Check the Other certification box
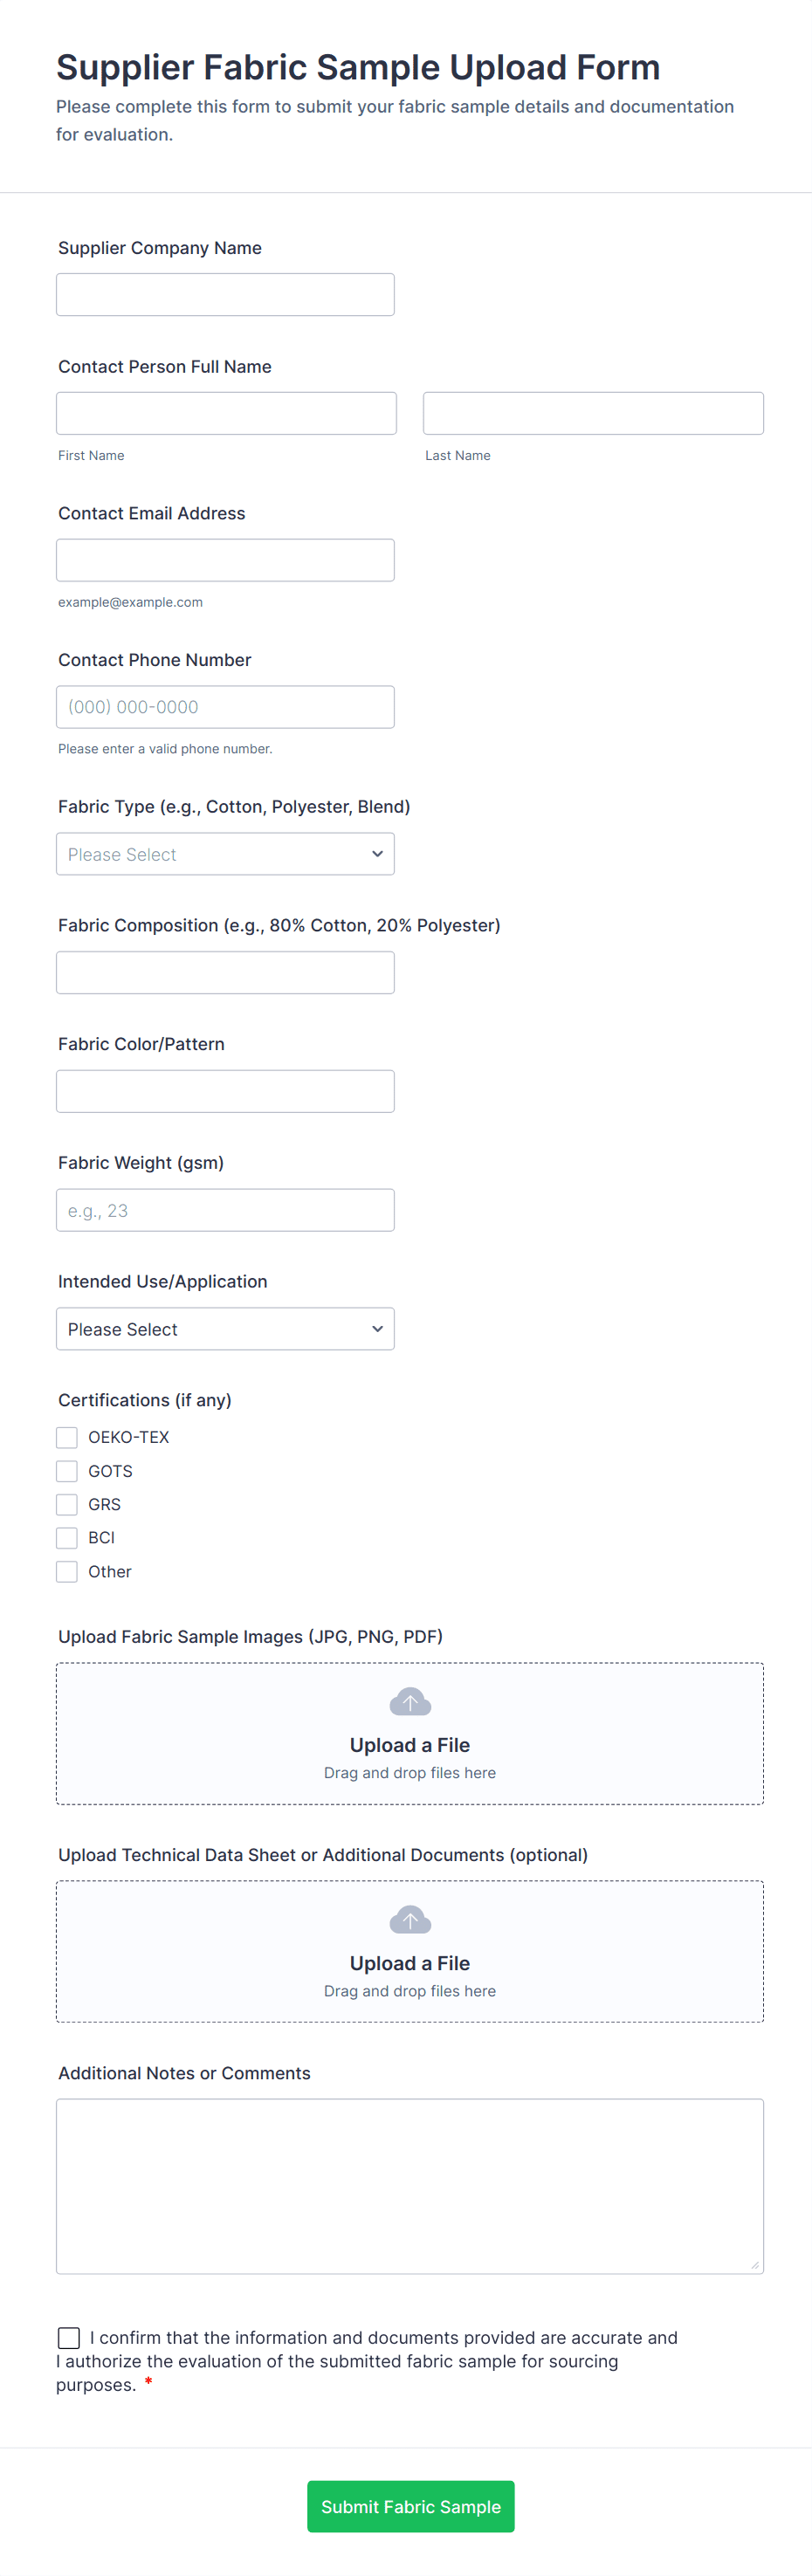Screen dimensions: 812x2576 (x=67, y=1571)
